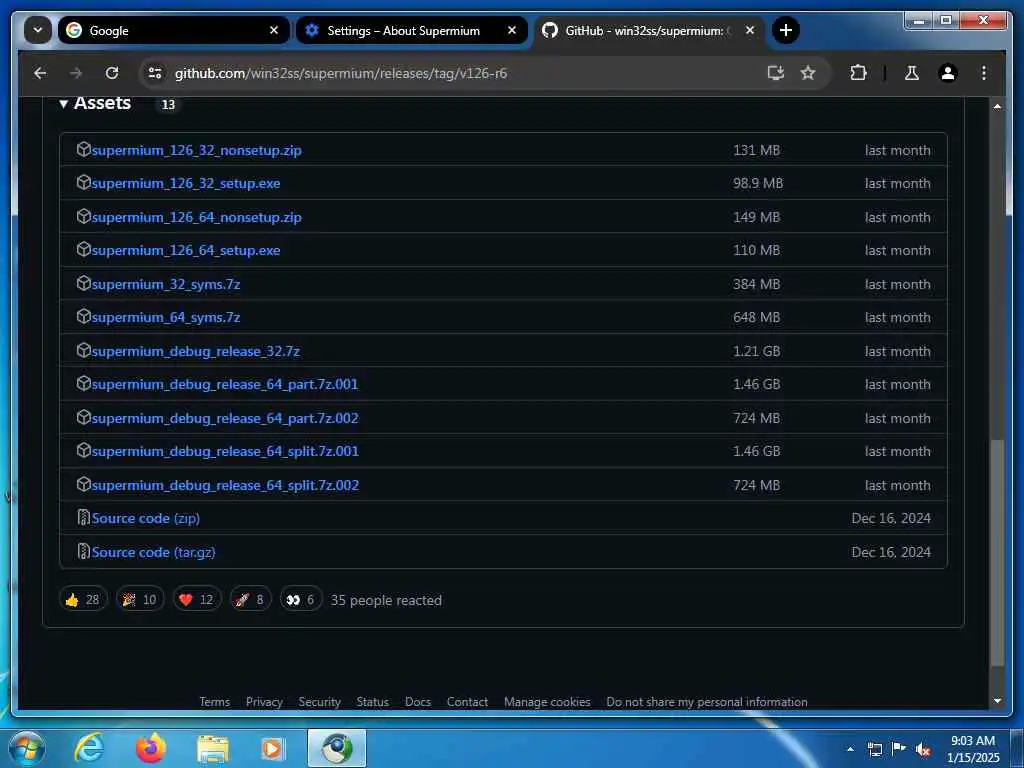Screen dimensions: 1024x768
Task: Show hidden tray icons arrow
Action: 850,749
